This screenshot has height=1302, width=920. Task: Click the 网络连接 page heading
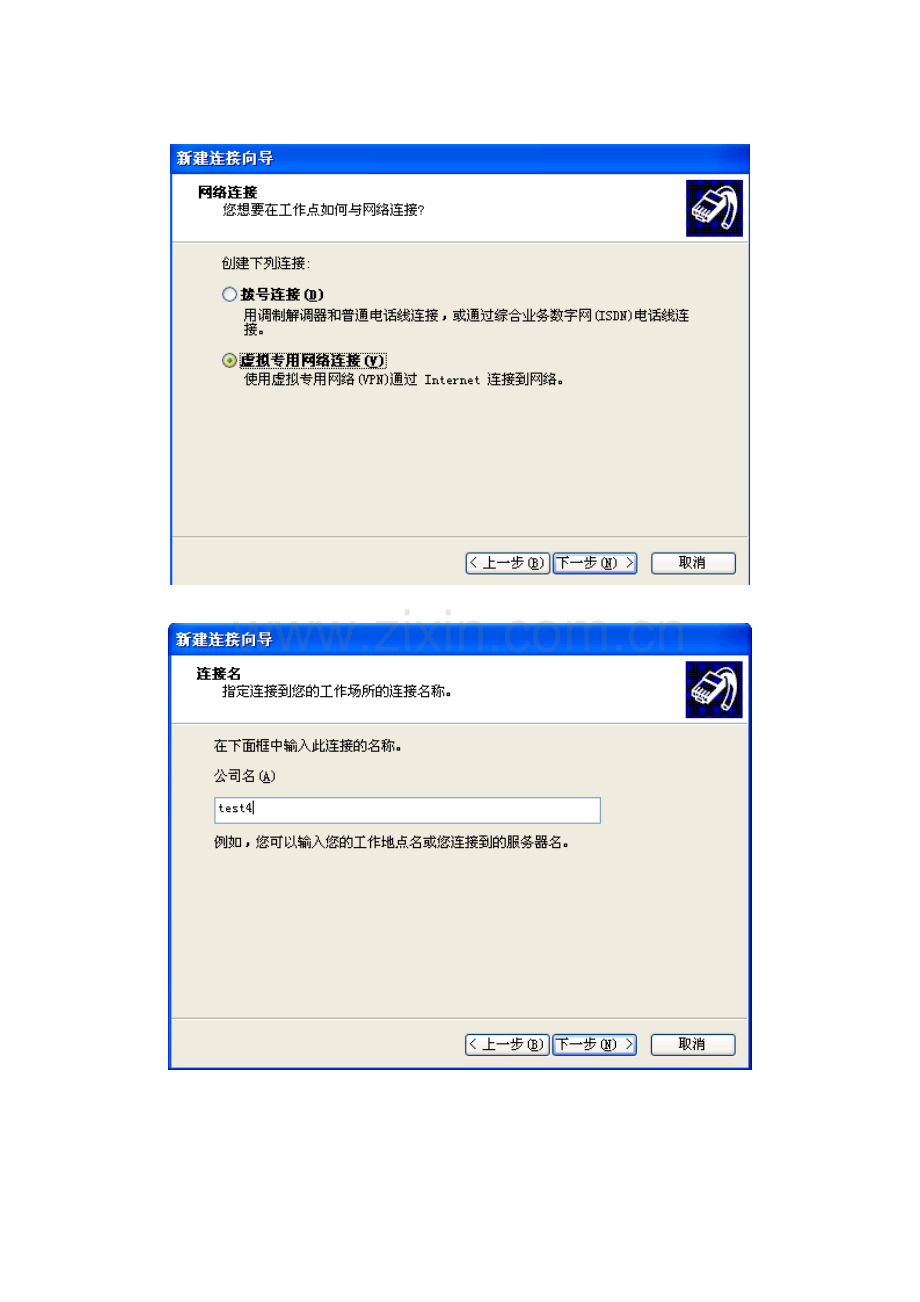pos(229,192)
